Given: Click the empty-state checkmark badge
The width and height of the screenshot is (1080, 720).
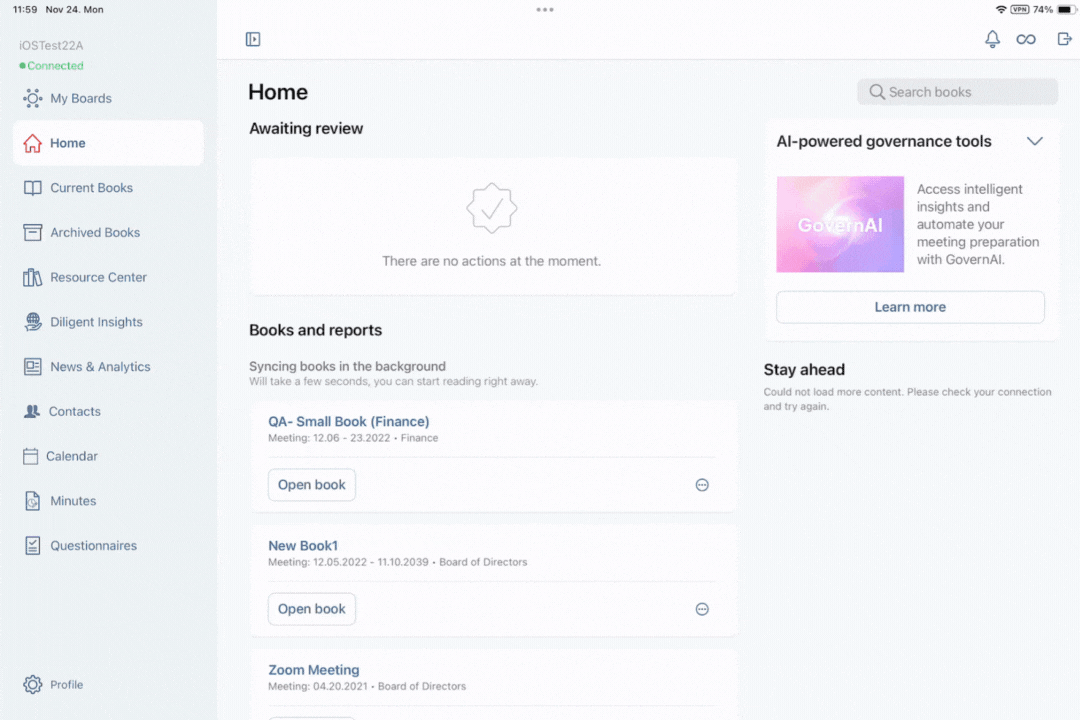Looking at the screenshot, I should coord(491,208).
